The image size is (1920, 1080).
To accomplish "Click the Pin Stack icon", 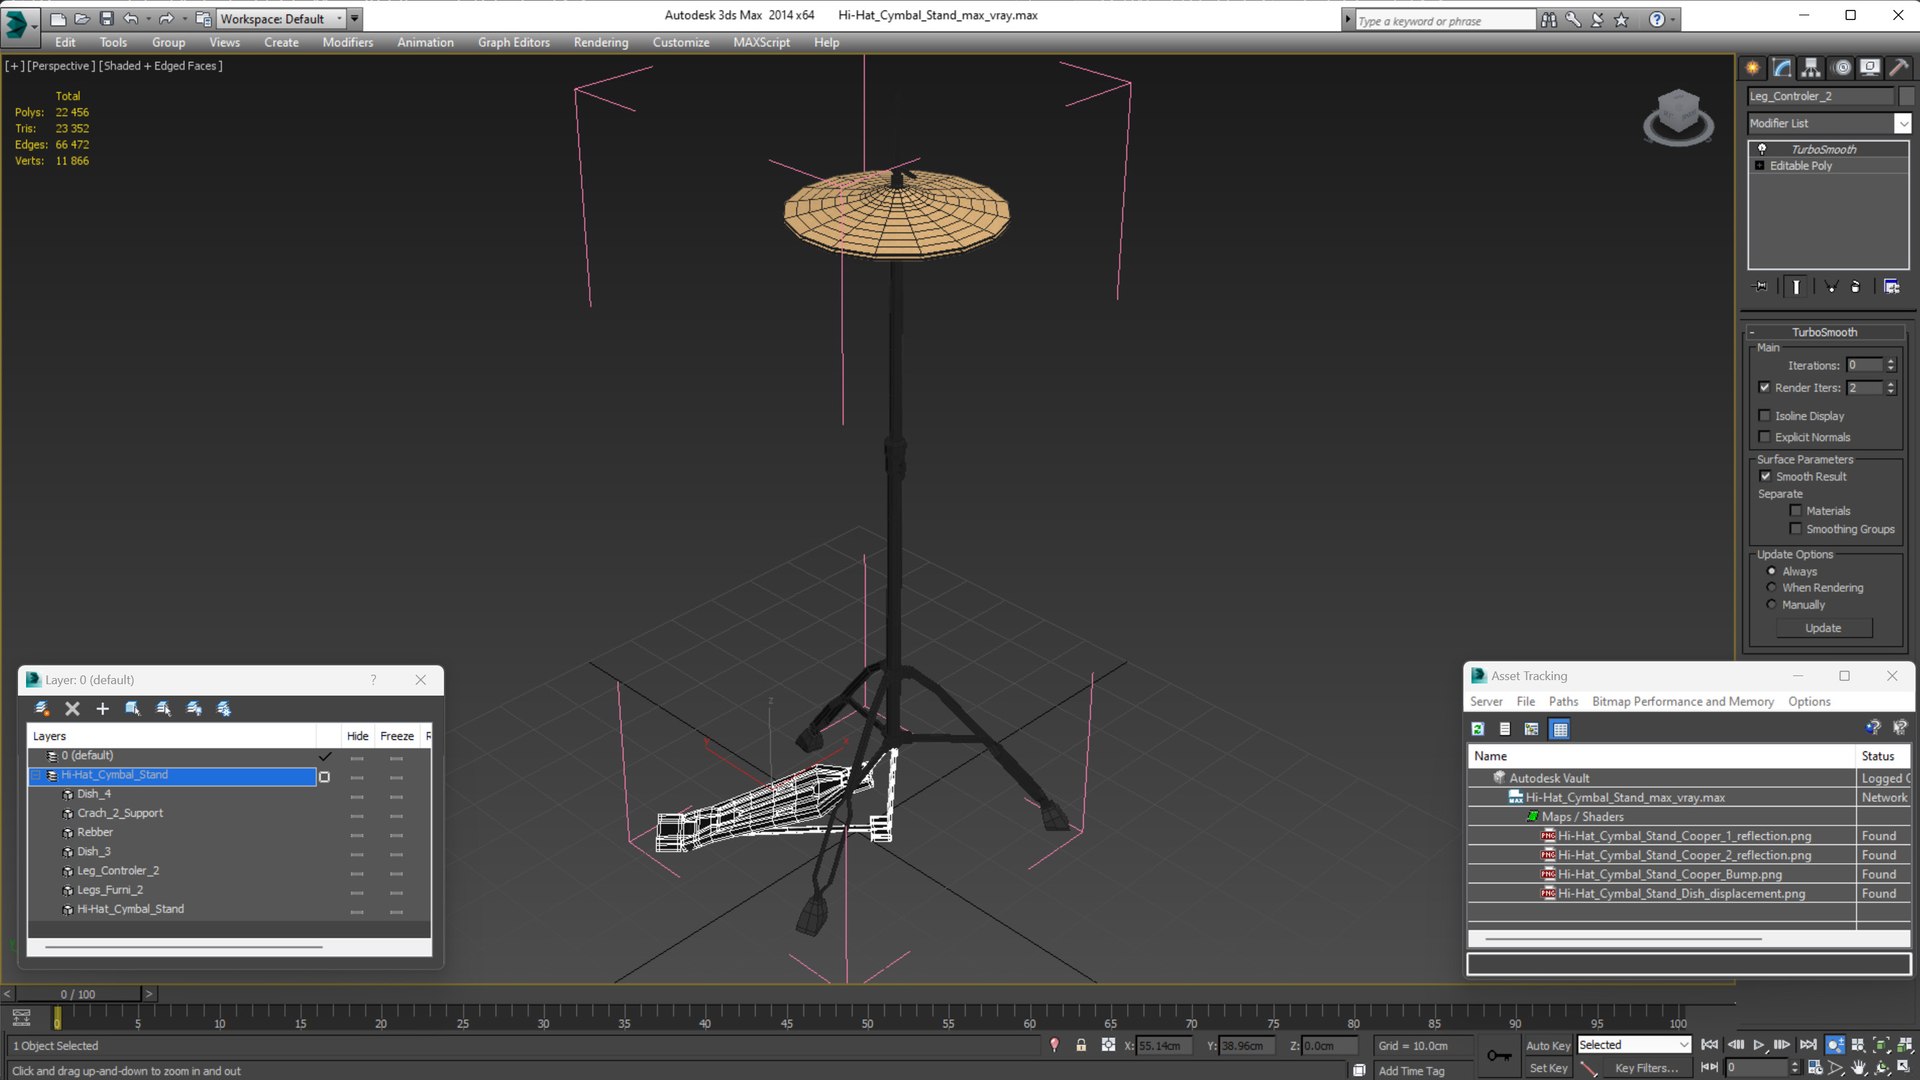I will click(x=1761, y=287).
